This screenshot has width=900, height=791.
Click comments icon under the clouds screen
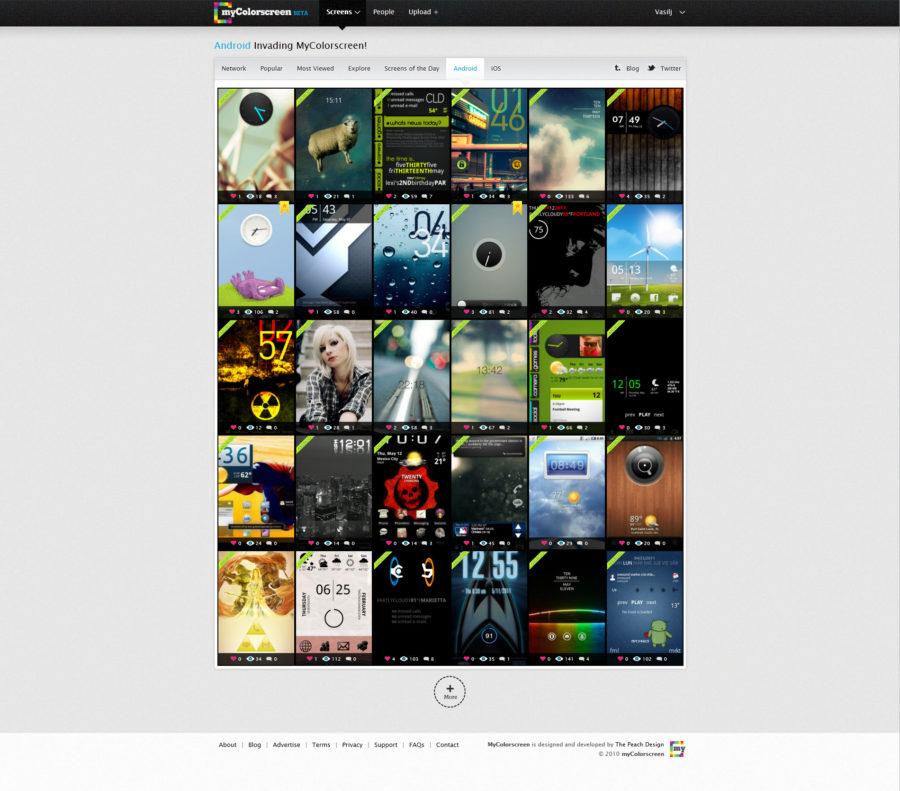click(x=582, y=196)
